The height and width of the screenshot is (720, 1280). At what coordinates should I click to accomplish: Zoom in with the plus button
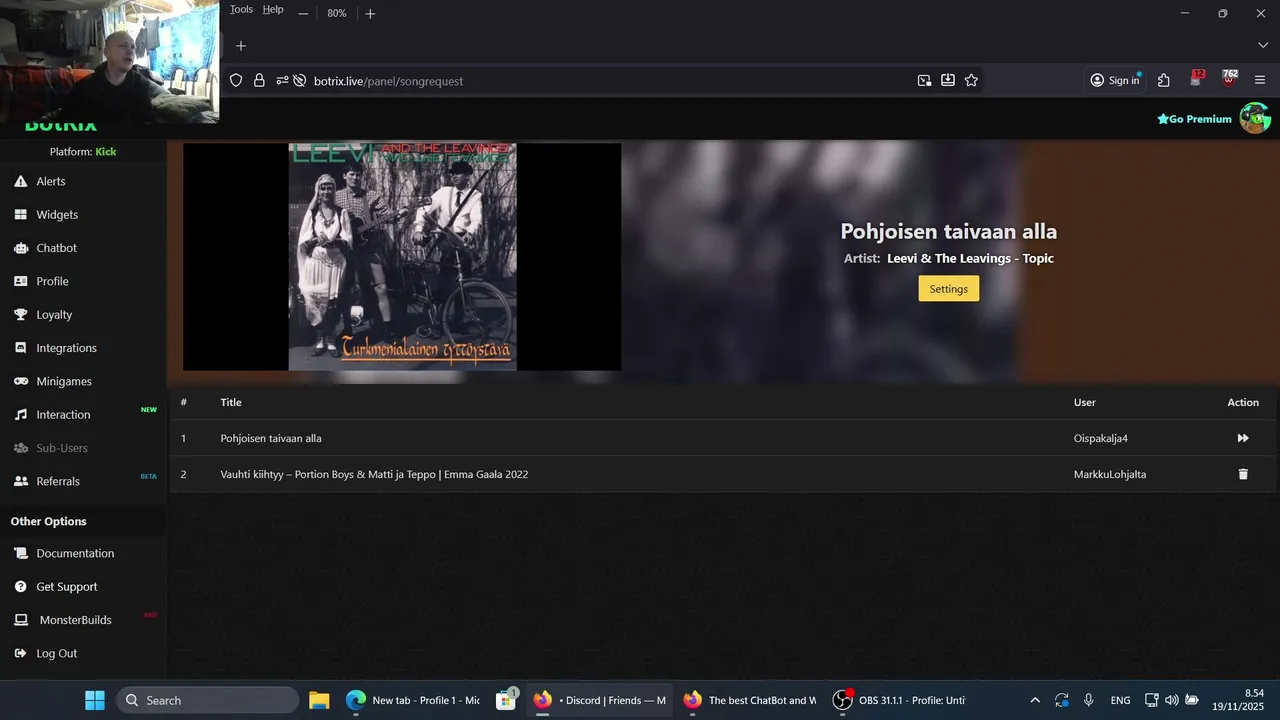370,13
